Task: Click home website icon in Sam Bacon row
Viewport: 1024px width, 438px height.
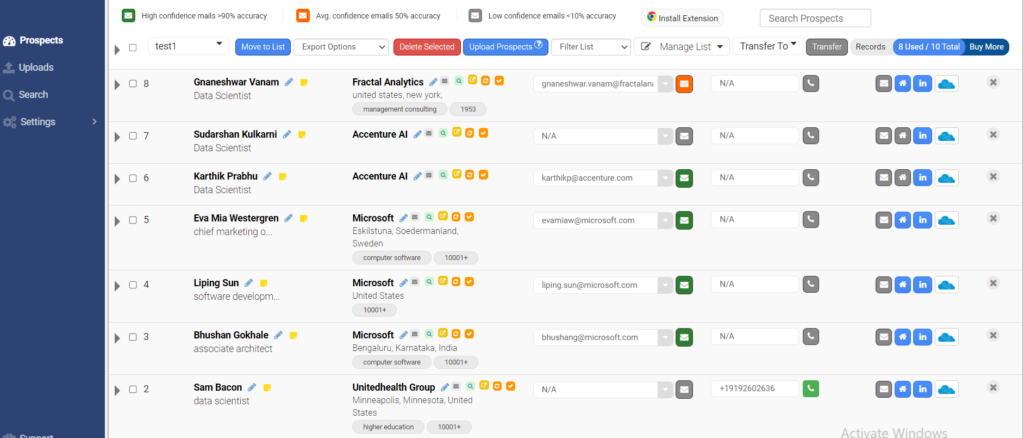Action: coord(903,390)
